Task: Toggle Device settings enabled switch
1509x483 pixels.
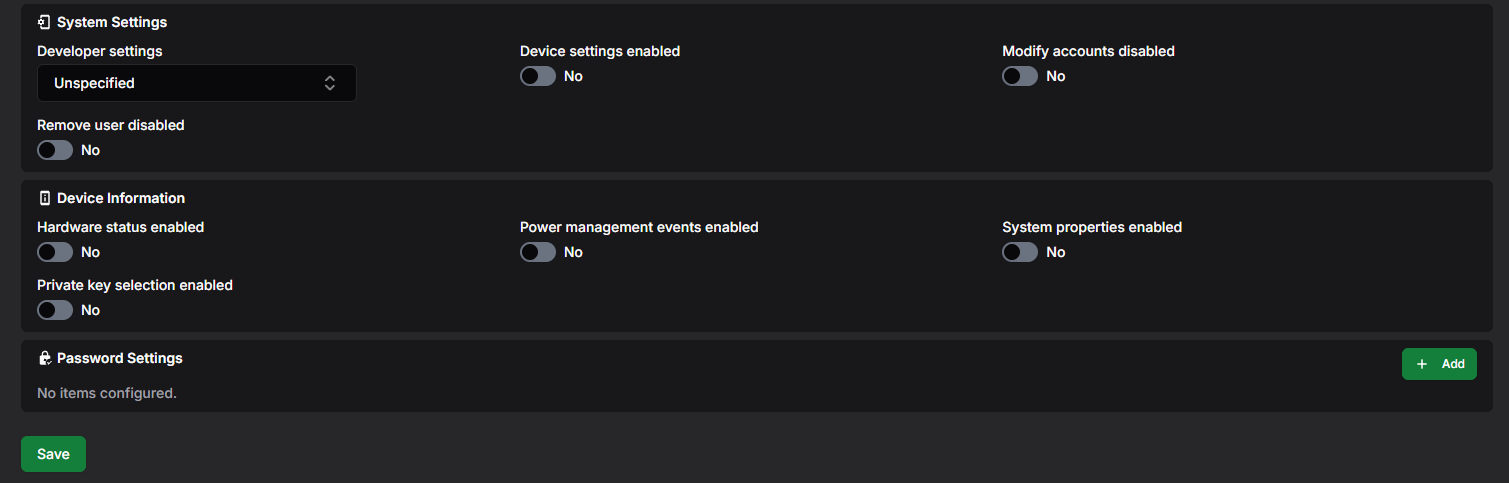Action: [538, 76]
